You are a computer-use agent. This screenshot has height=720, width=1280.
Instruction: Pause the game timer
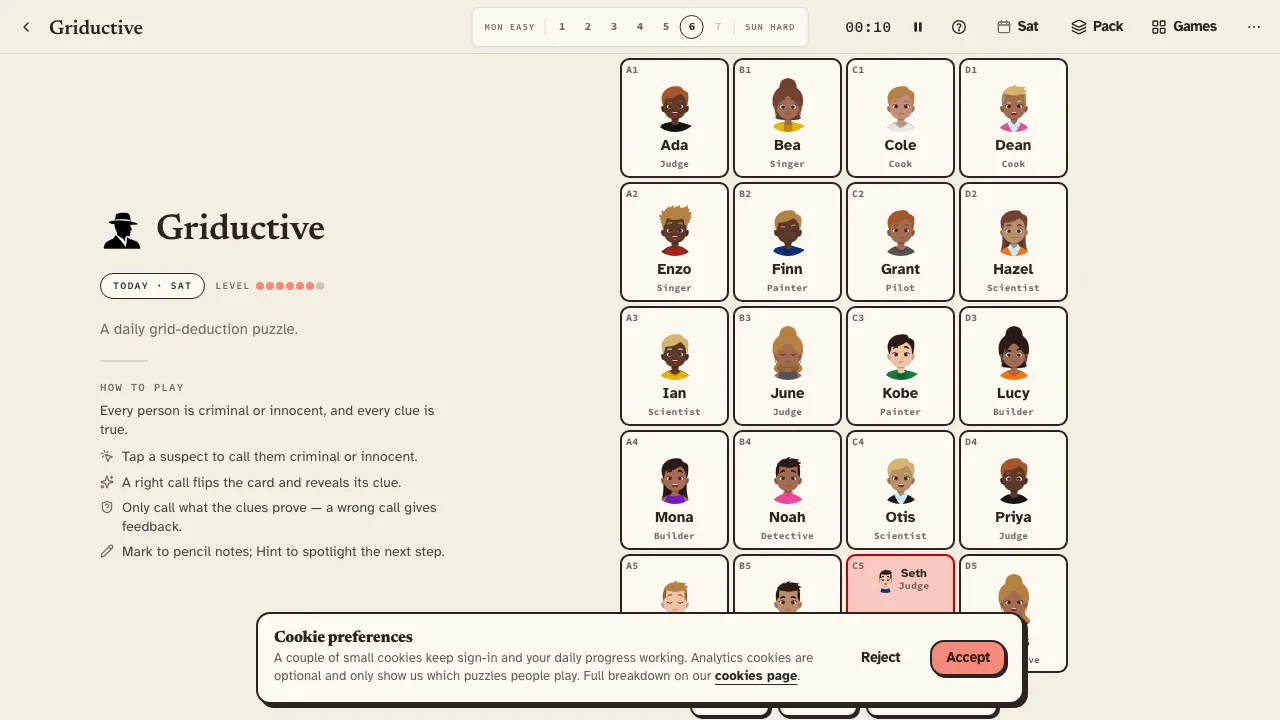pyautogui.click(x=918, y=27)
